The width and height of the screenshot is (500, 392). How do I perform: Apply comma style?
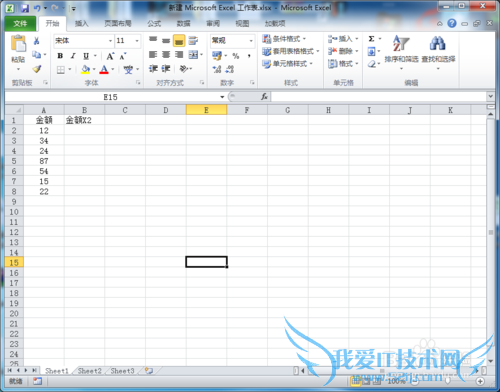coord(249,56)
